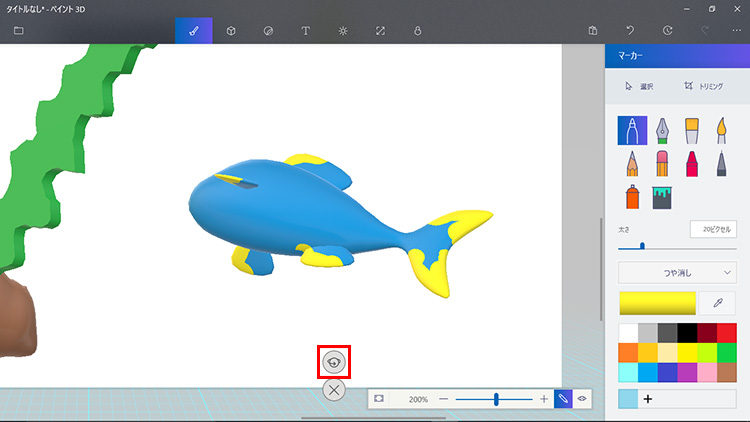Click the トリミング crop button
Image resolution: width=750 pixels, height=422 pixels.
(702, 86)
